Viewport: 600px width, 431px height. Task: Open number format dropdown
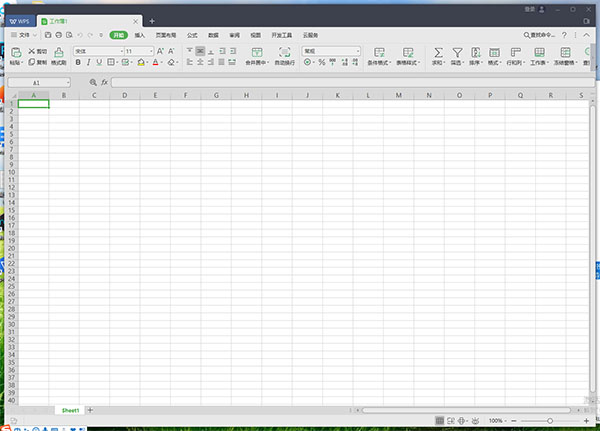coord(358,51)
